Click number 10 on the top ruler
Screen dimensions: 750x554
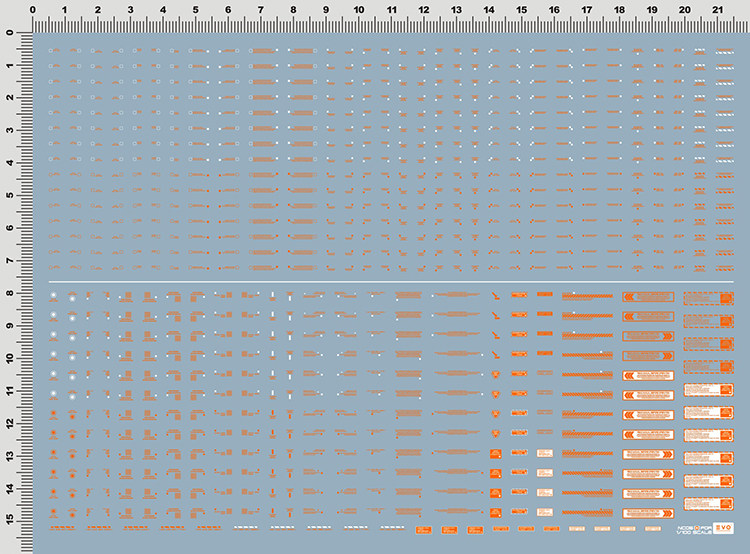tap(359, 10)
